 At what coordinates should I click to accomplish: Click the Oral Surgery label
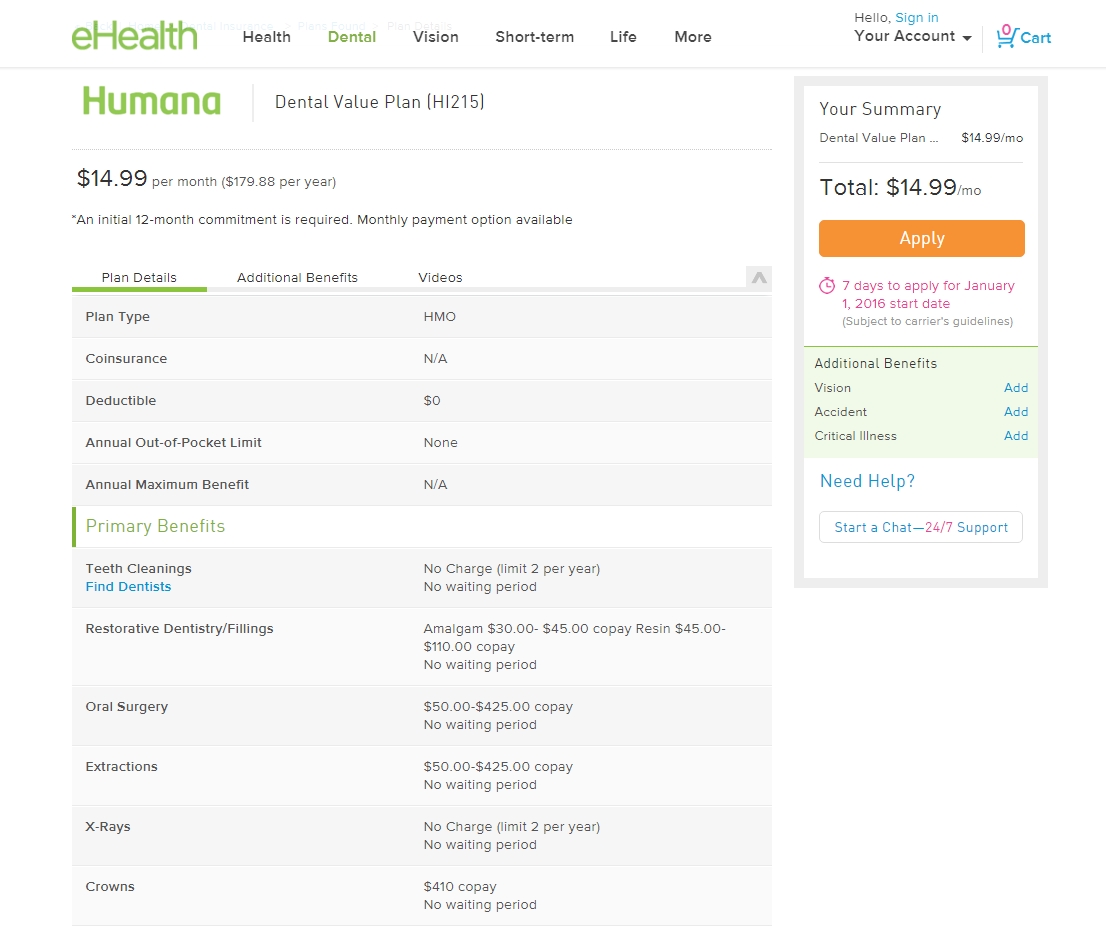pos(127,707)
